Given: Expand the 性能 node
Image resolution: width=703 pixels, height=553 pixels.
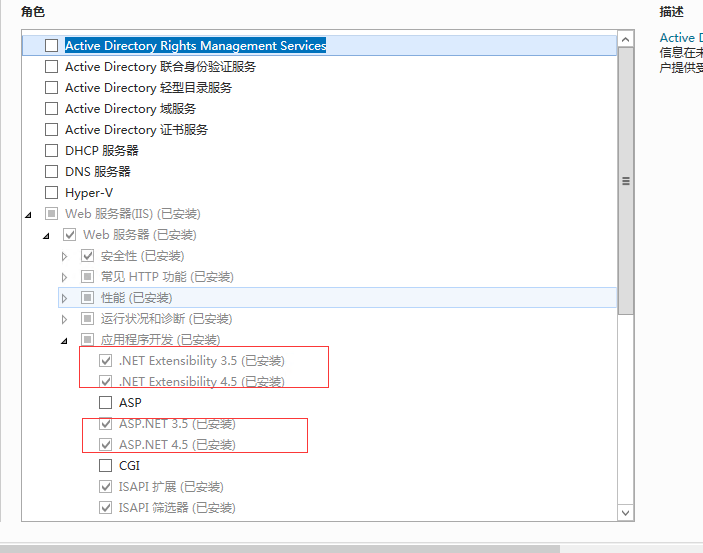Looking at the screenshot, I should click(x=64, y=298).
